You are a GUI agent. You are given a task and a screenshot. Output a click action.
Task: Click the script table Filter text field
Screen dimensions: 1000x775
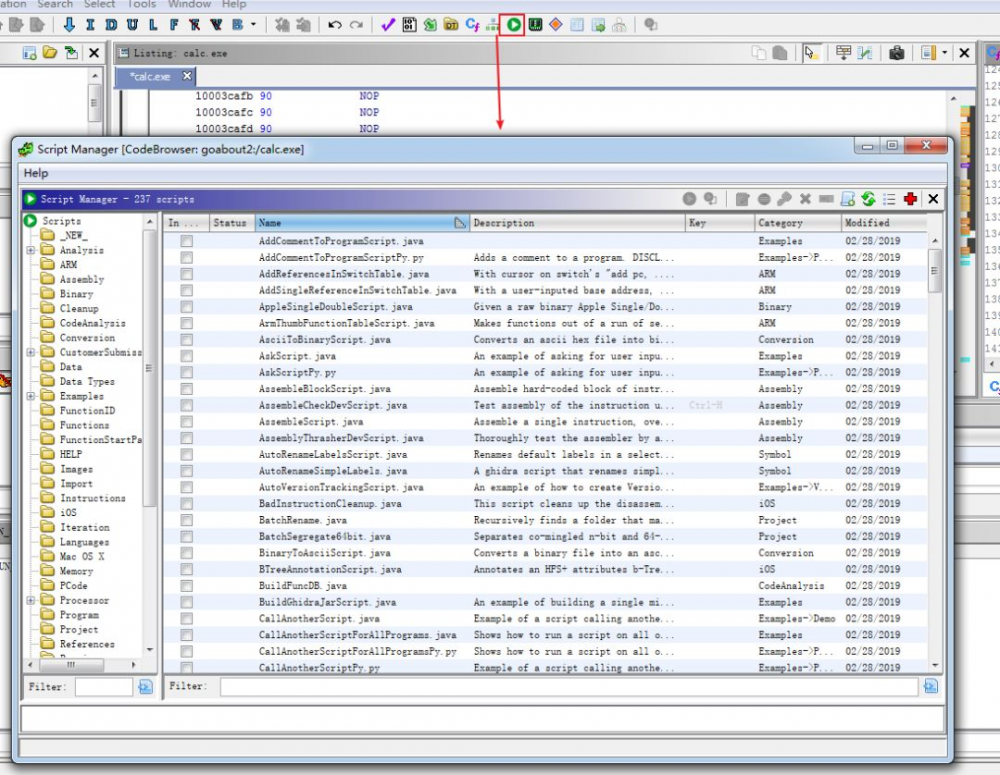pos(568,687)
